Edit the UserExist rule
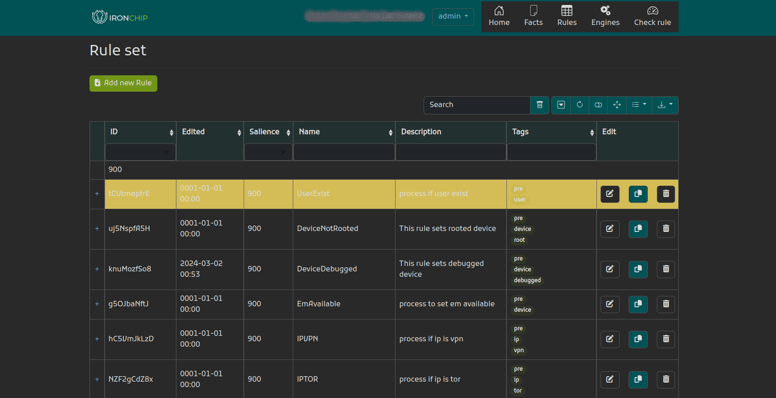The height and width of the screenshot is (398, 776). [610, 194]
